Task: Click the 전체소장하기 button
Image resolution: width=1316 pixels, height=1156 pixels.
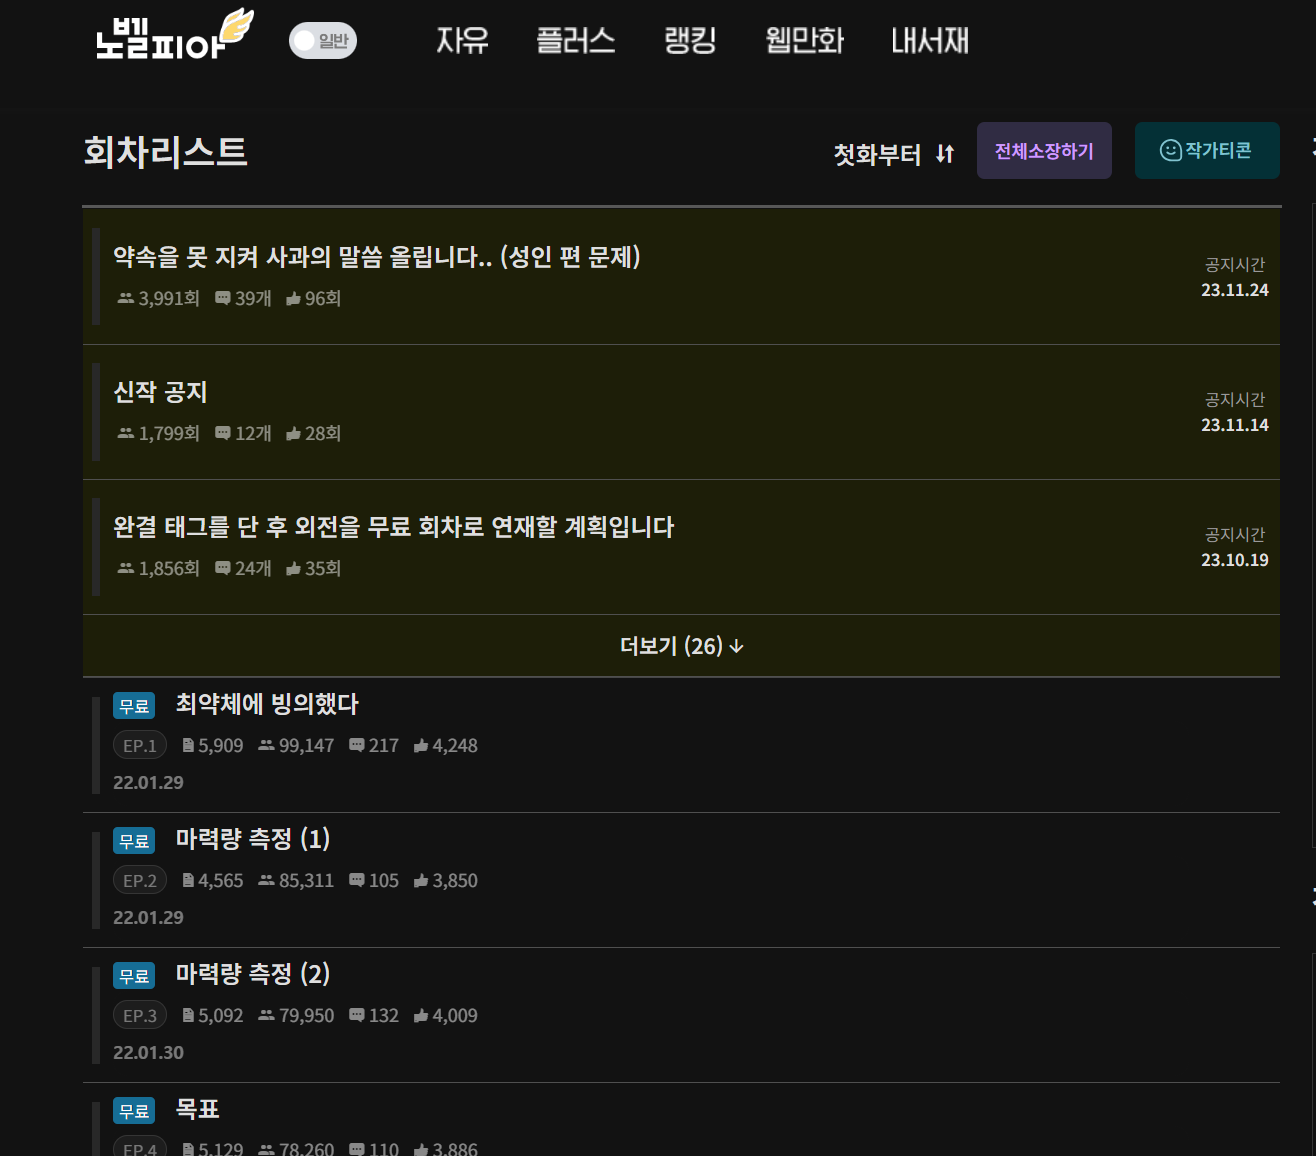Action: 1043,151
